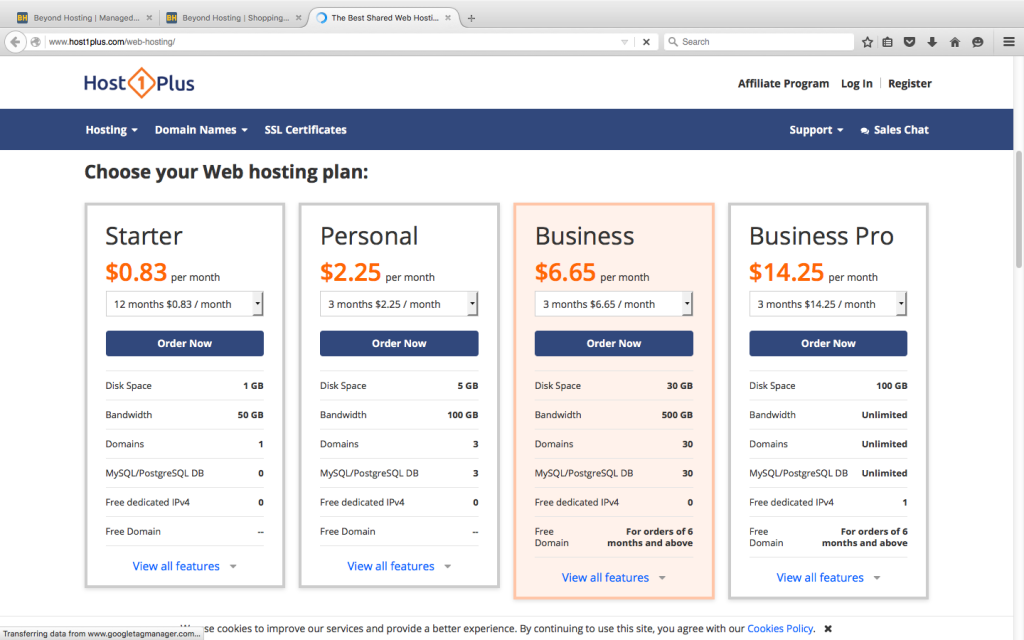Open URL history dropdown arrow
Viewport: 1024px width, 640px height.
coord(624,42)
